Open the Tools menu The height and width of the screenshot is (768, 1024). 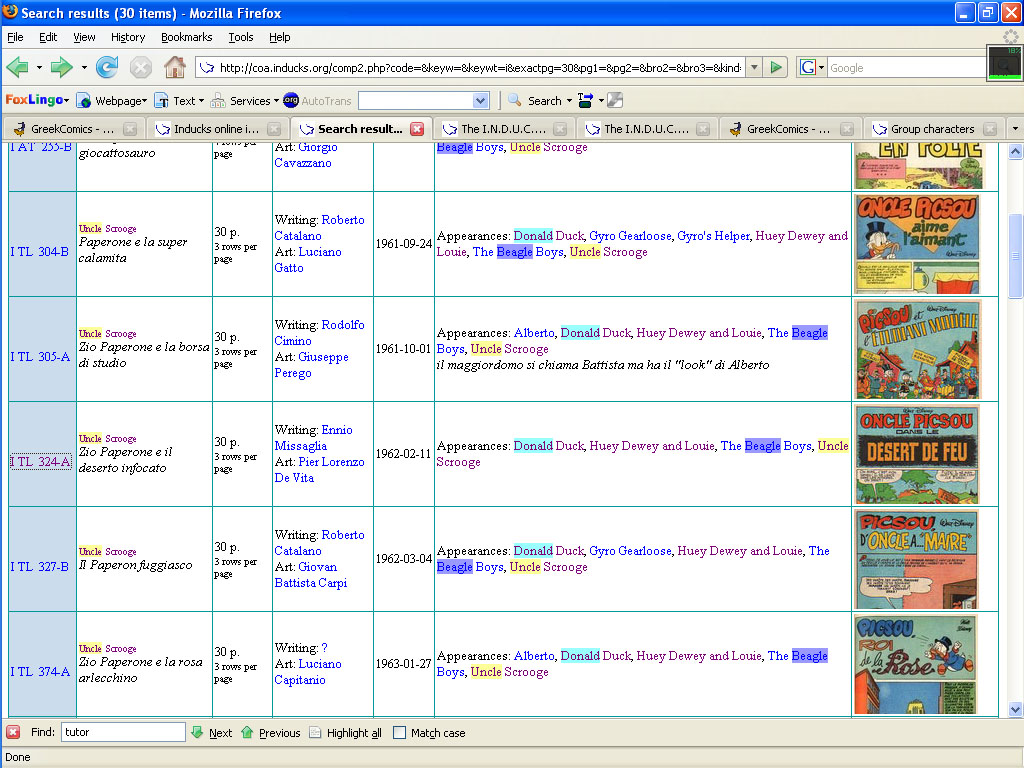[240, 37]
